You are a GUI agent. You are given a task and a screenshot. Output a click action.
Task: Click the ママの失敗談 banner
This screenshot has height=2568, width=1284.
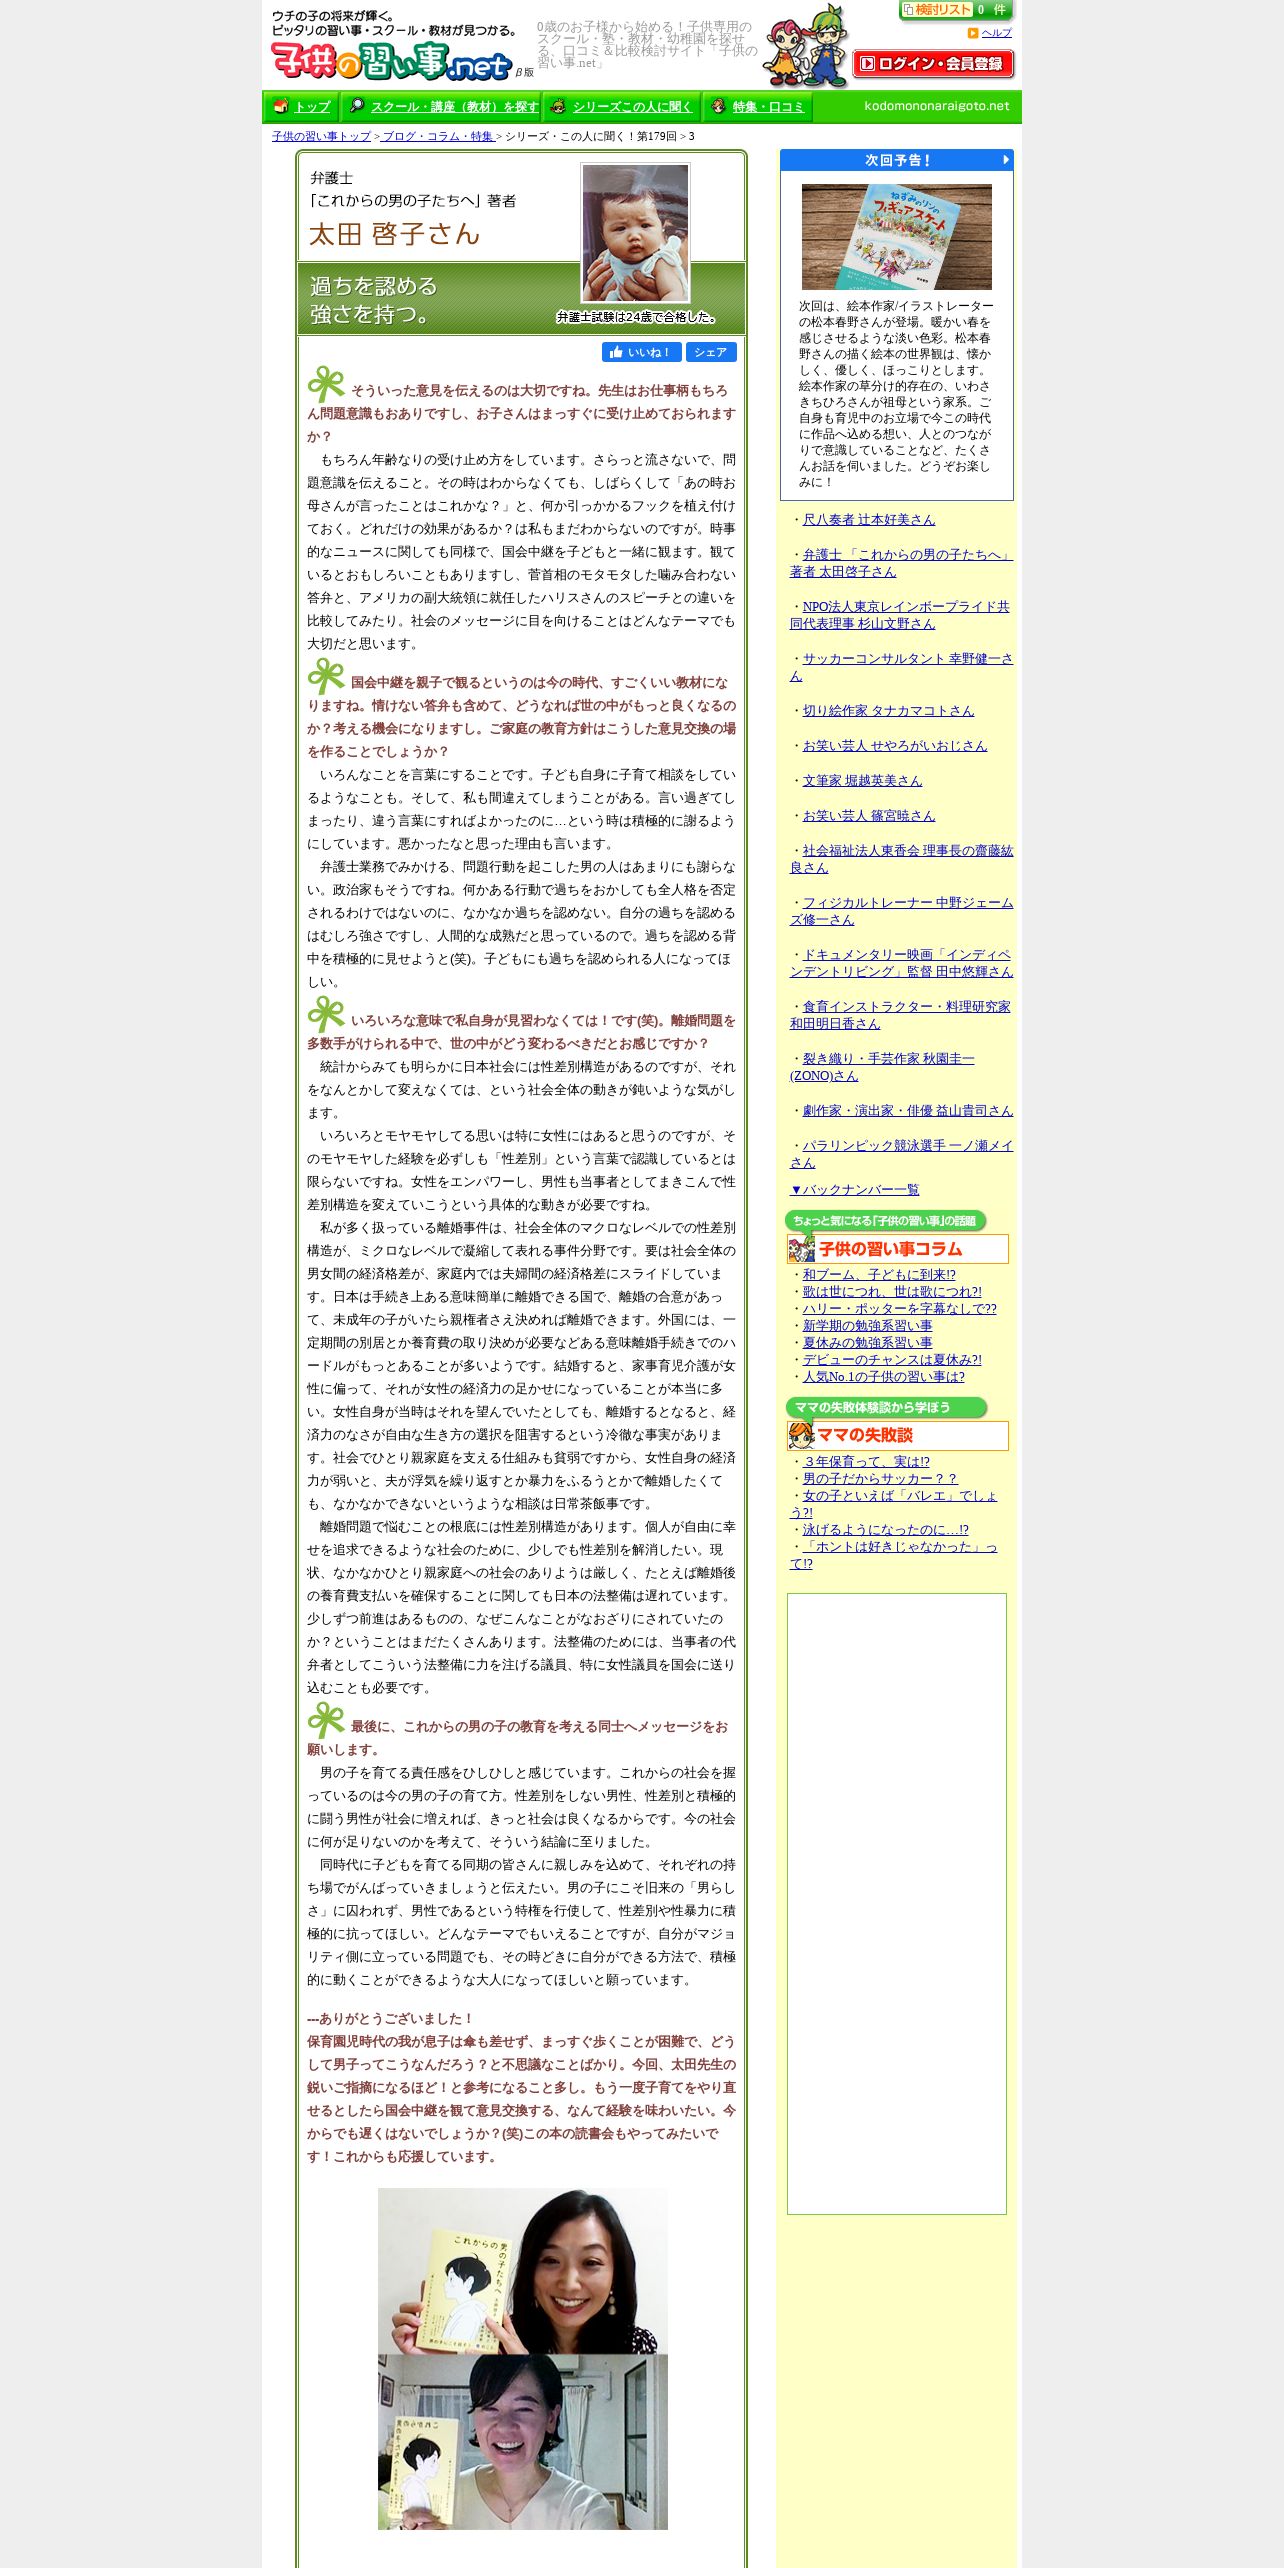tap(897, 1435)
